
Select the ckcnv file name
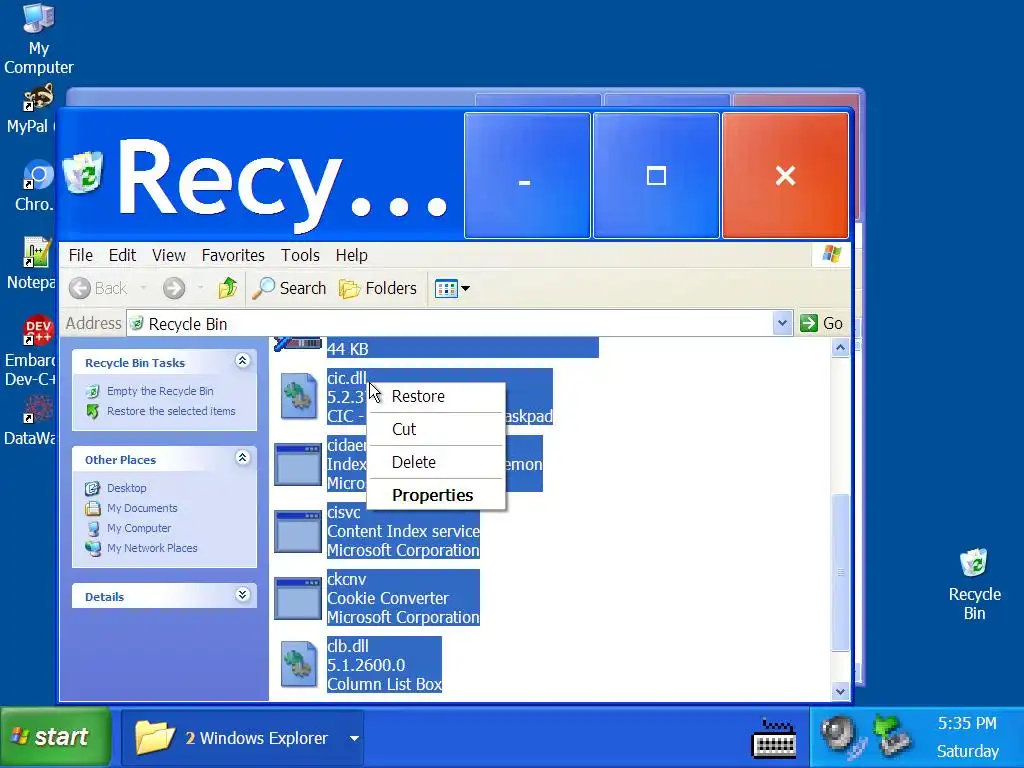pos(347,579)
